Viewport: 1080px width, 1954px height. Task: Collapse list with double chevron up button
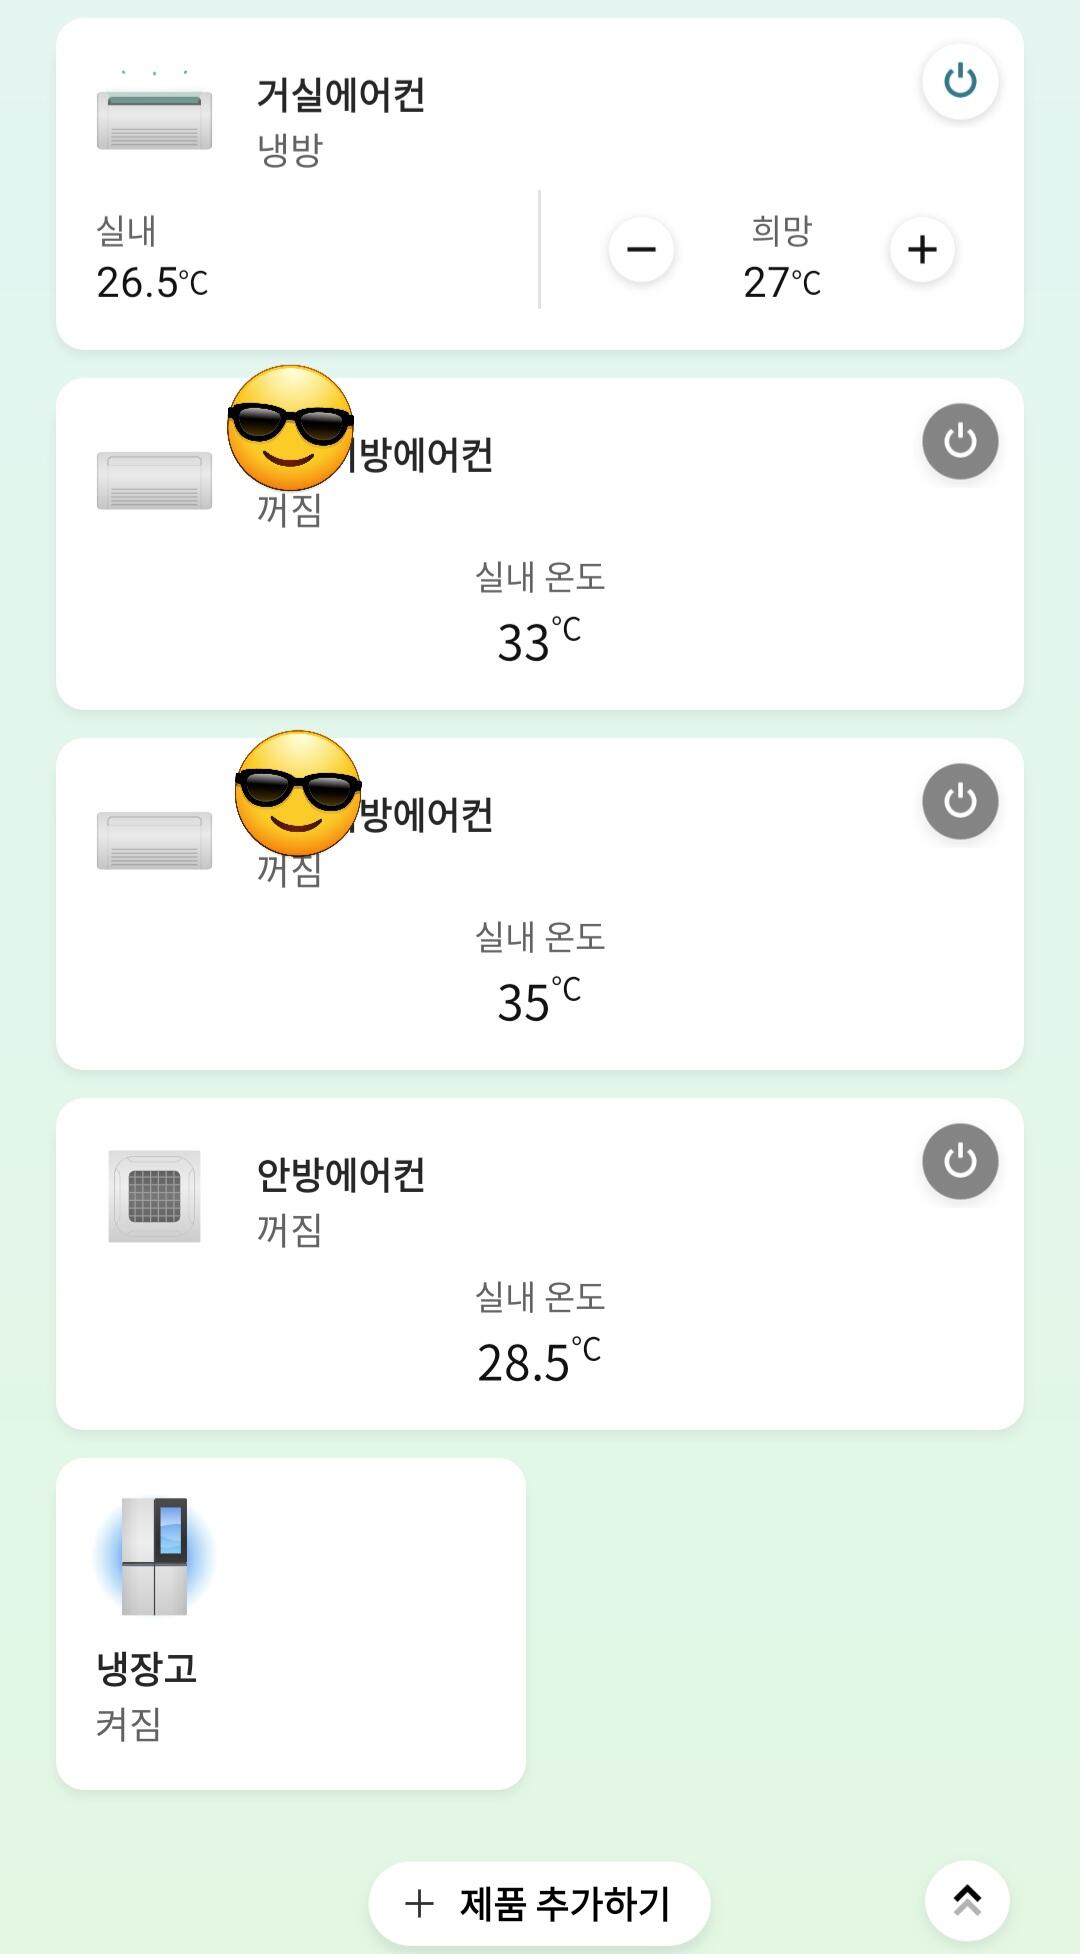[x=966, y=1900]
